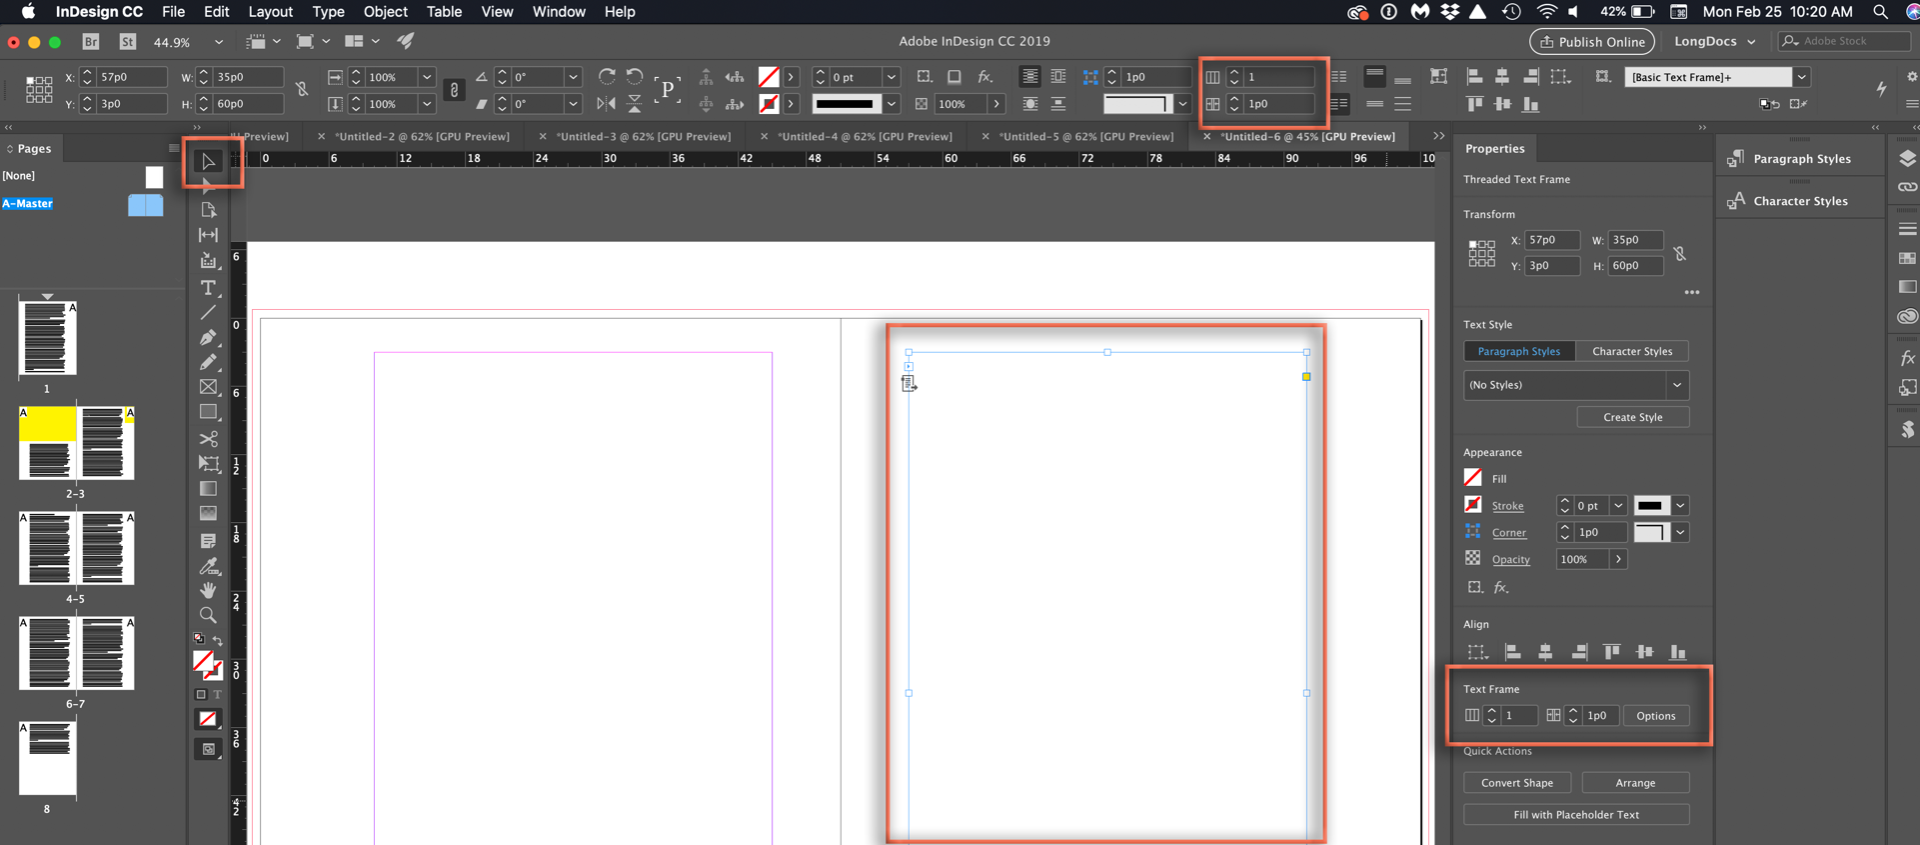Select the Type tool
This screenshot has width=1920, height=845.
208,288
